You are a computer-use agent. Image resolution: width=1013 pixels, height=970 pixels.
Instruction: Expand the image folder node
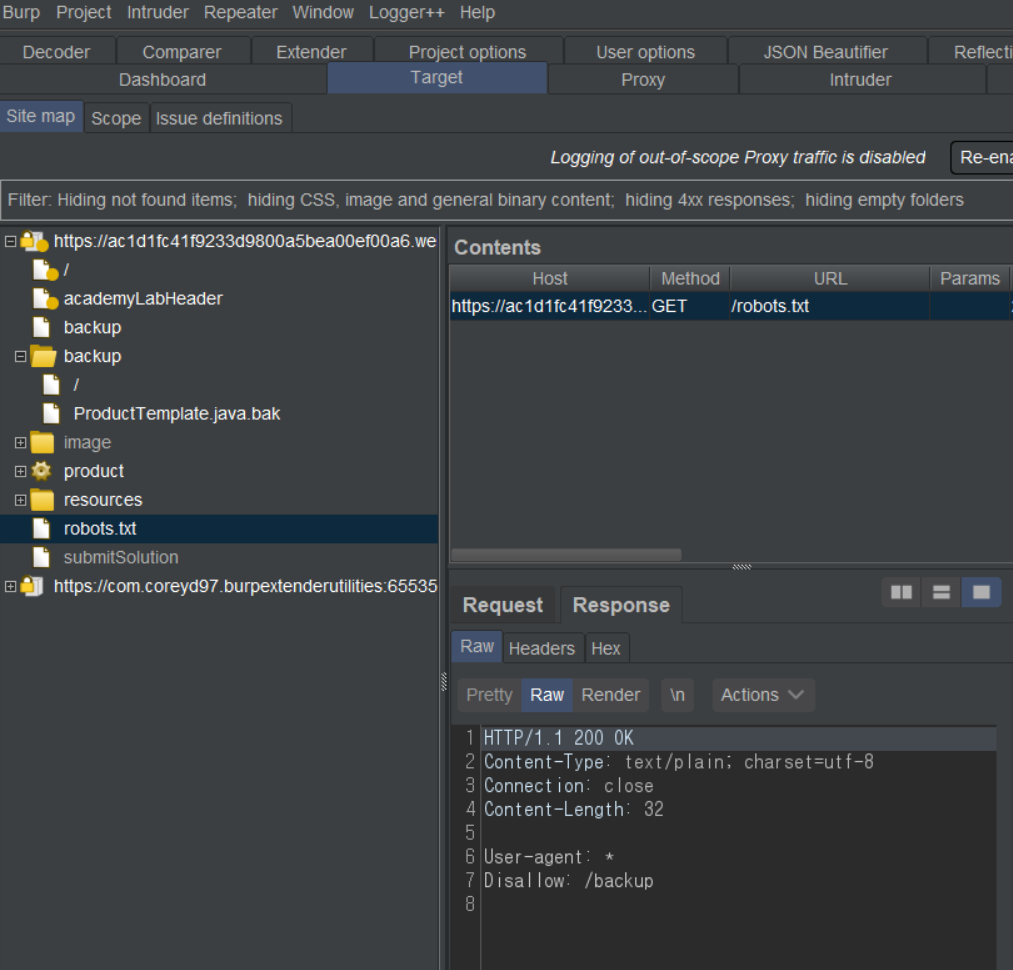point(20,443)
